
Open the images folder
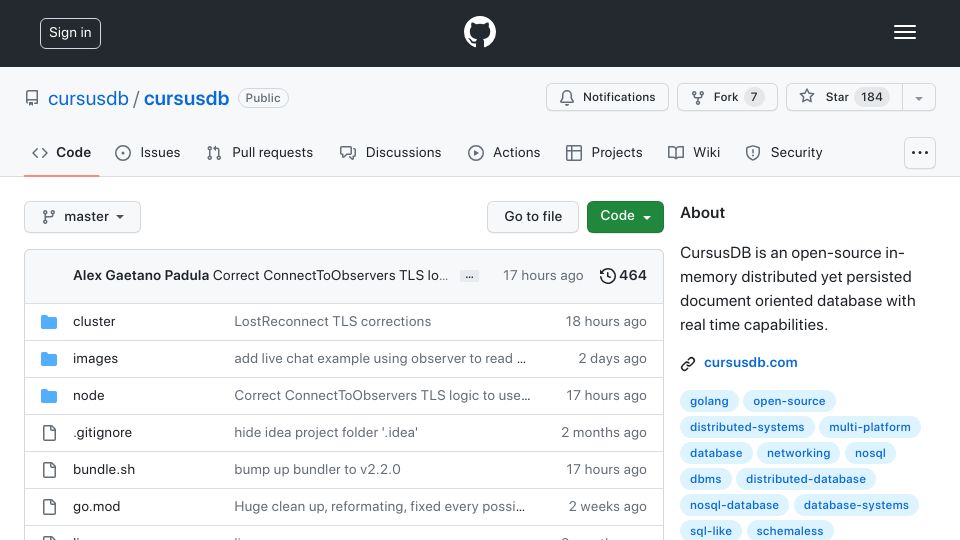[96, 359]
